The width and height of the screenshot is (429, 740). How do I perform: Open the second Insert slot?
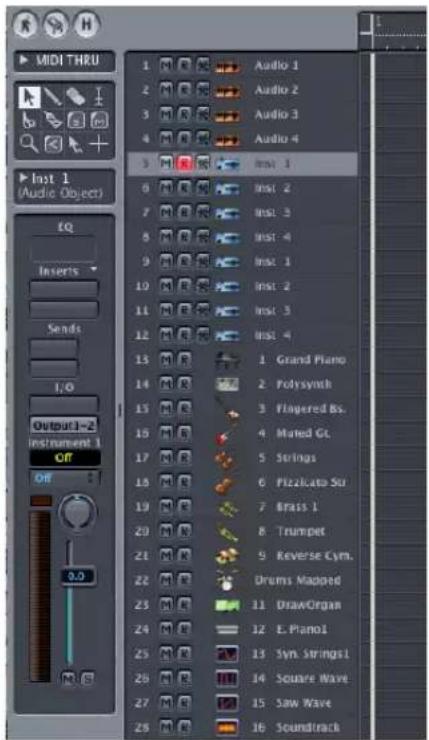coord(64,309)
